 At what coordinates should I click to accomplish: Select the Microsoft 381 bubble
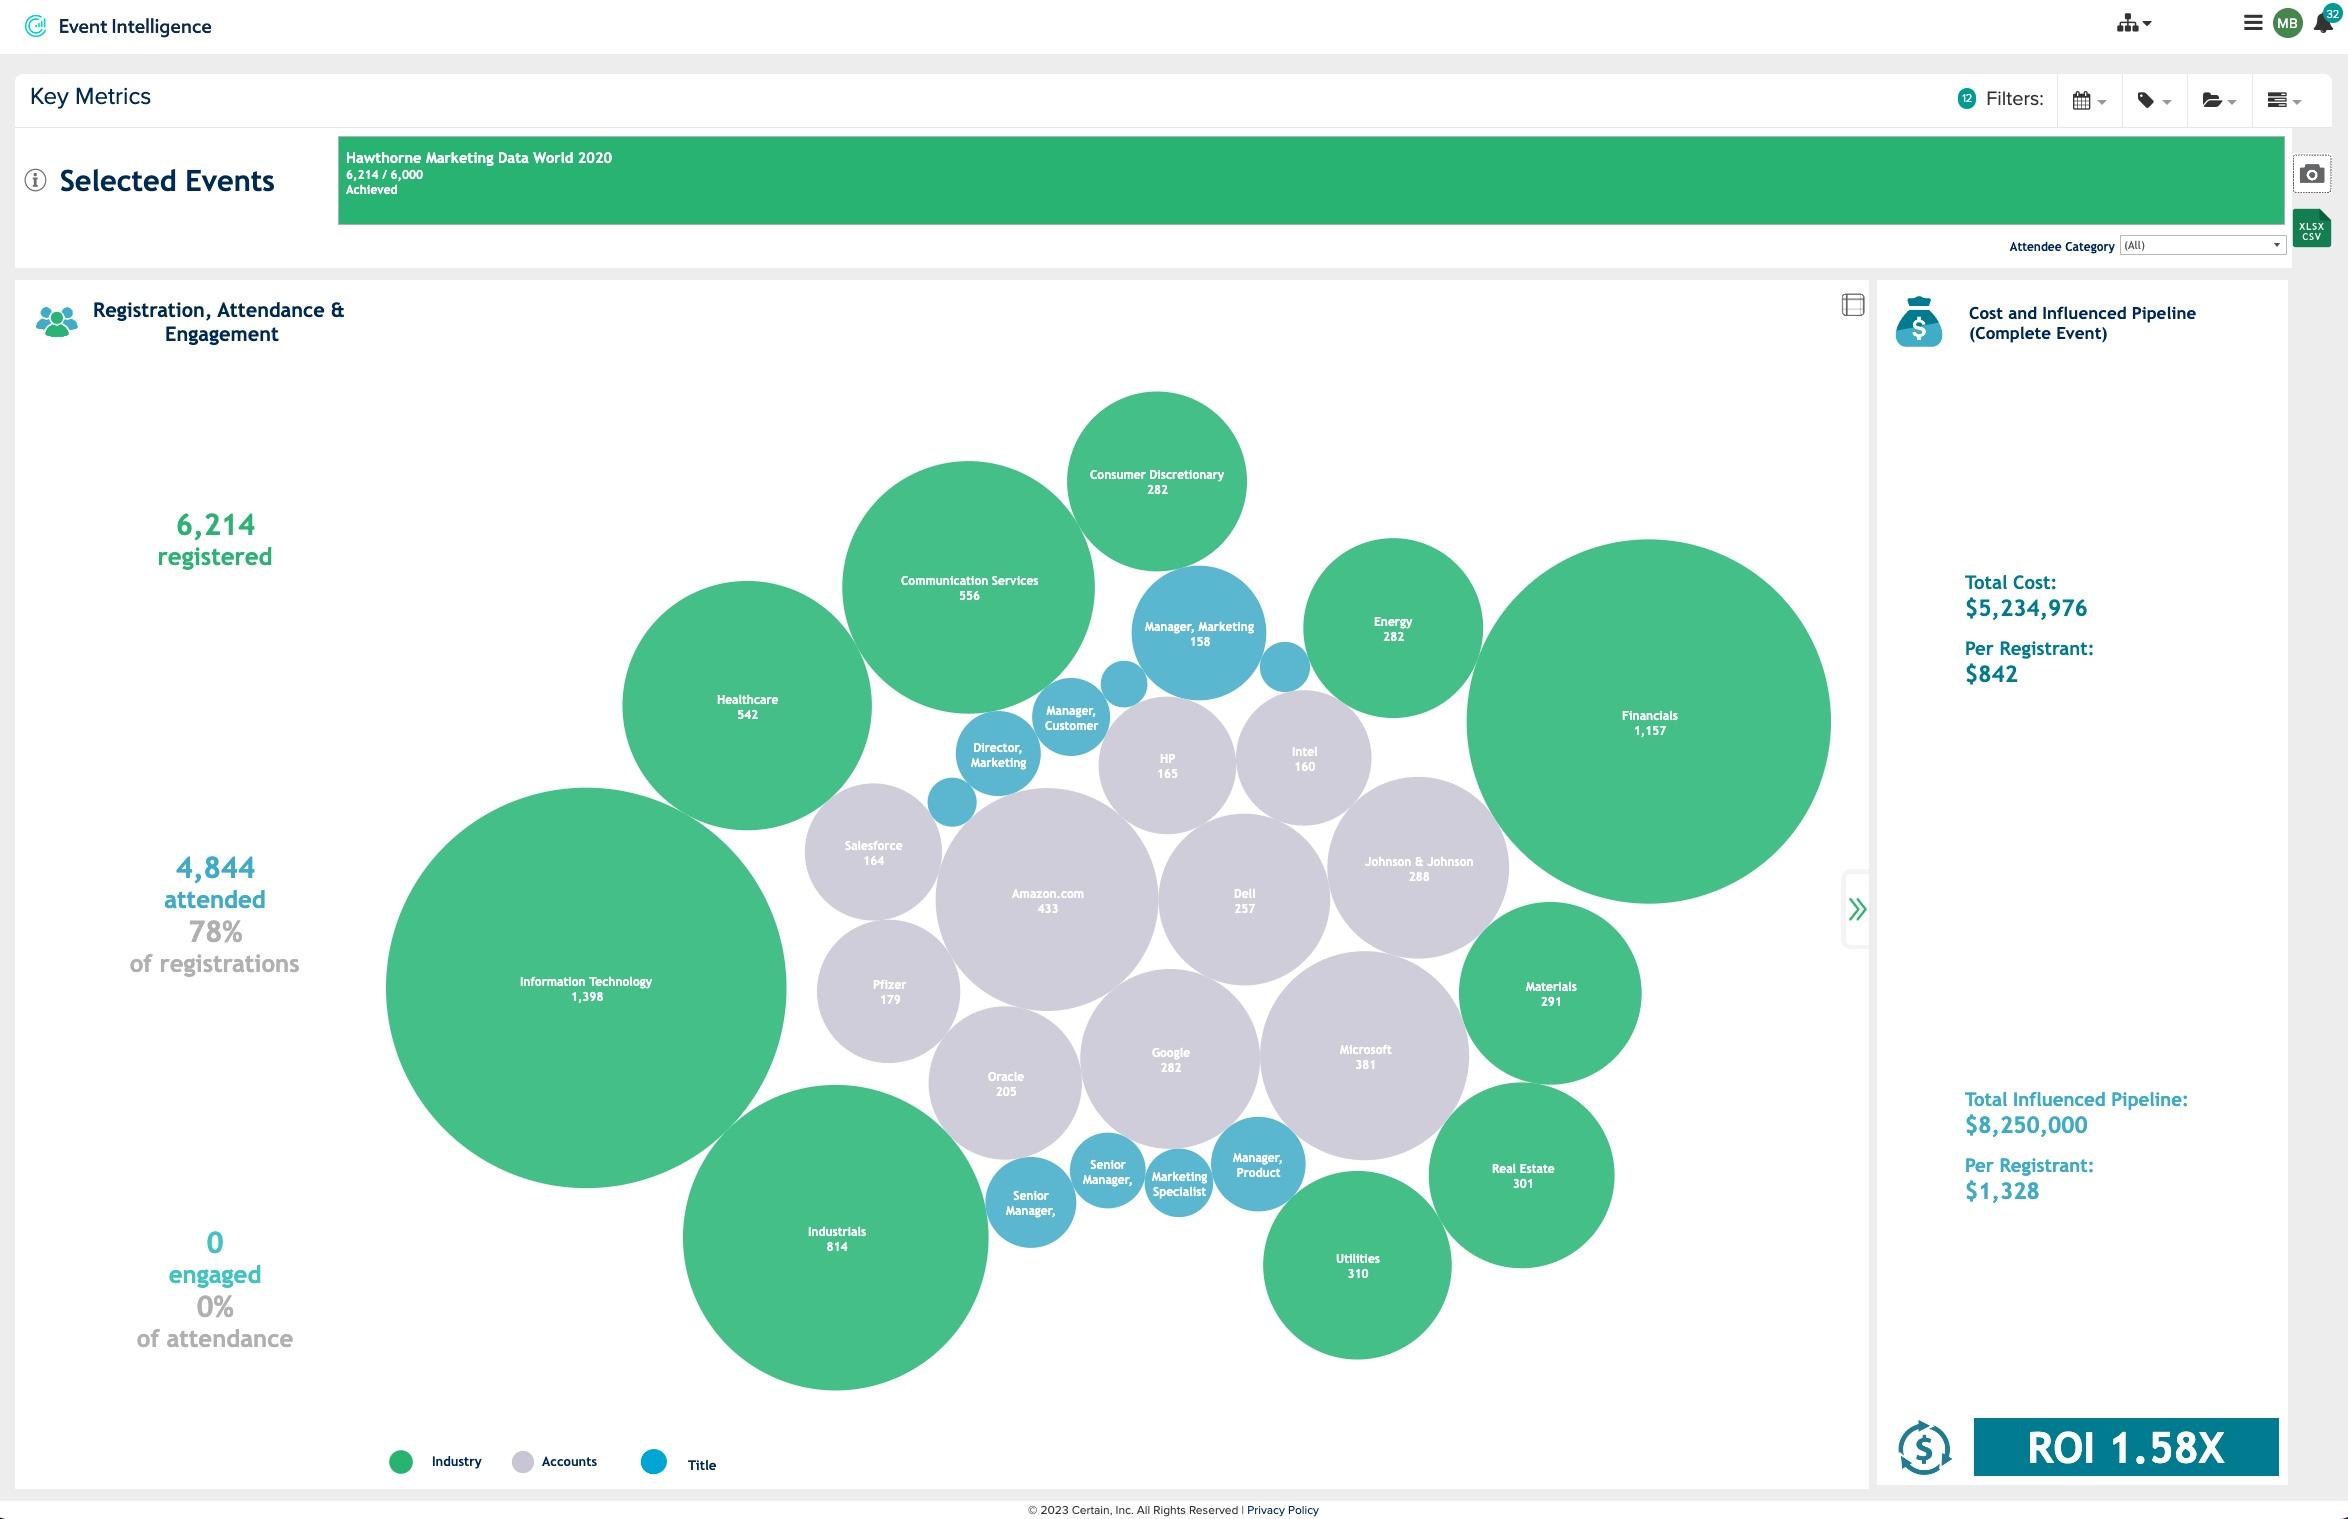point(1365,1056)
